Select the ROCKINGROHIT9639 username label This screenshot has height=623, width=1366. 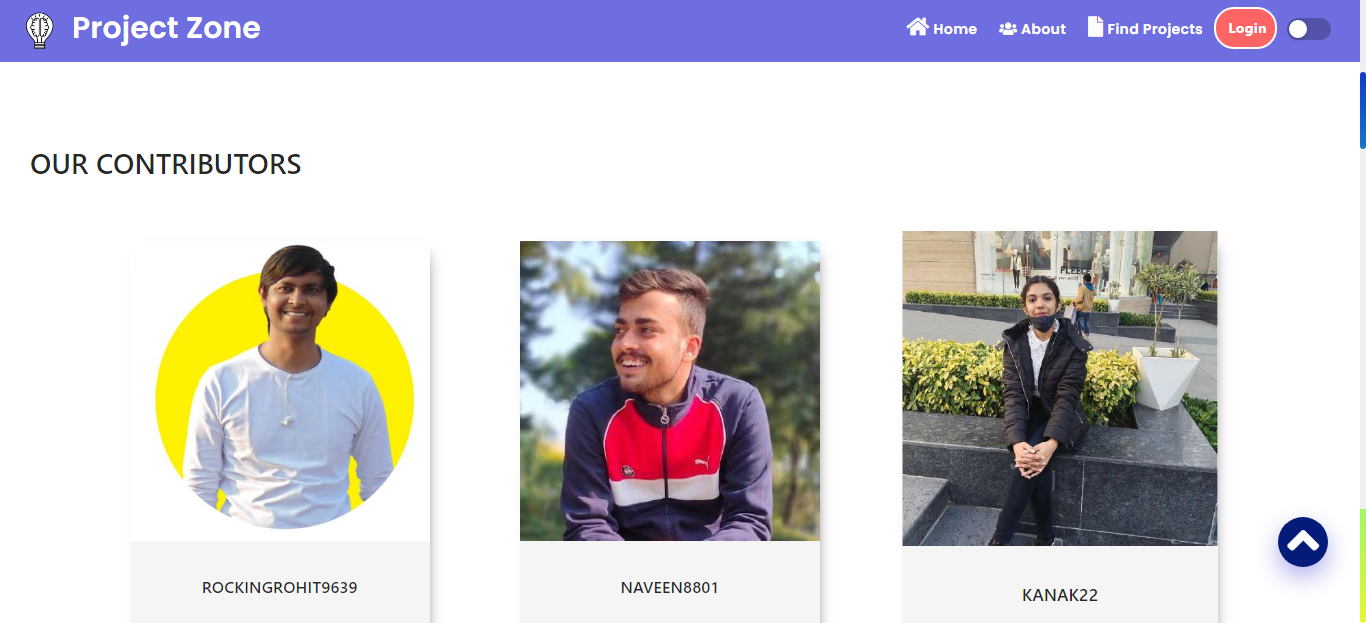point(280,587)
